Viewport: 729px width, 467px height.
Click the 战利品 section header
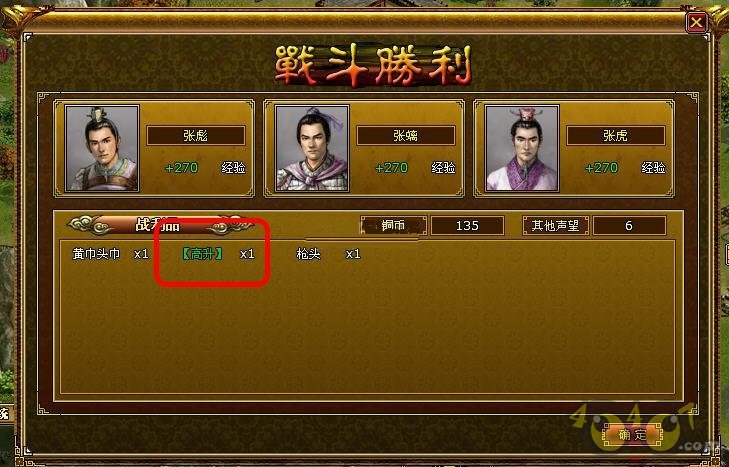pyautogui.click(x=160, y=225)
